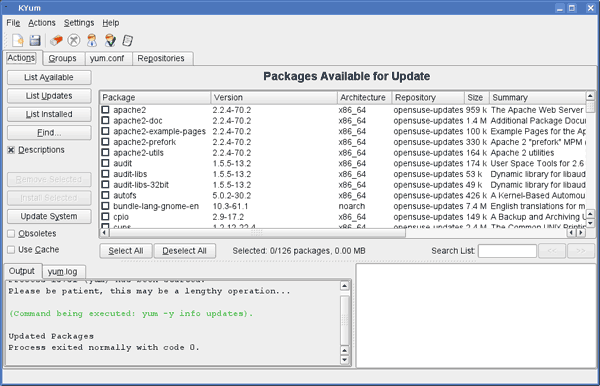Viewport: 600px width, 386px height.
Task: Check the autofs package checkbox
Action: [105, 195]
